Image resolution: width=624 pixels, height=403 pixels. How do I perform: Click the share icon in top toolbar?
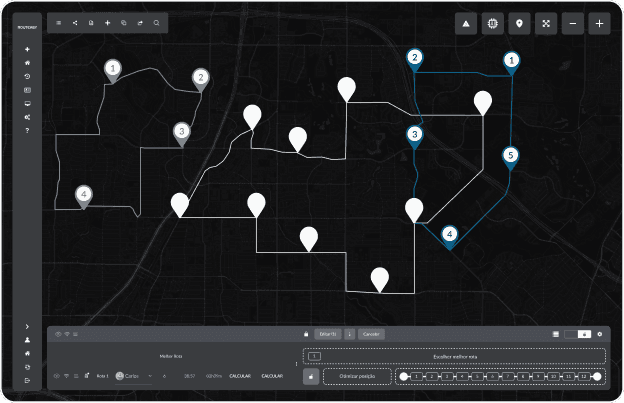coord(75,21)
